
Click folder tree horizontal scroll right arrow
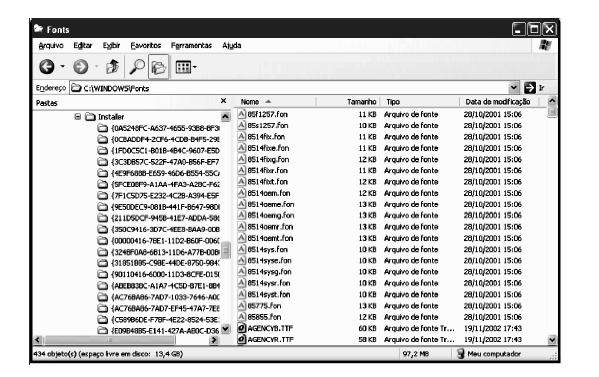coord(214,340)
